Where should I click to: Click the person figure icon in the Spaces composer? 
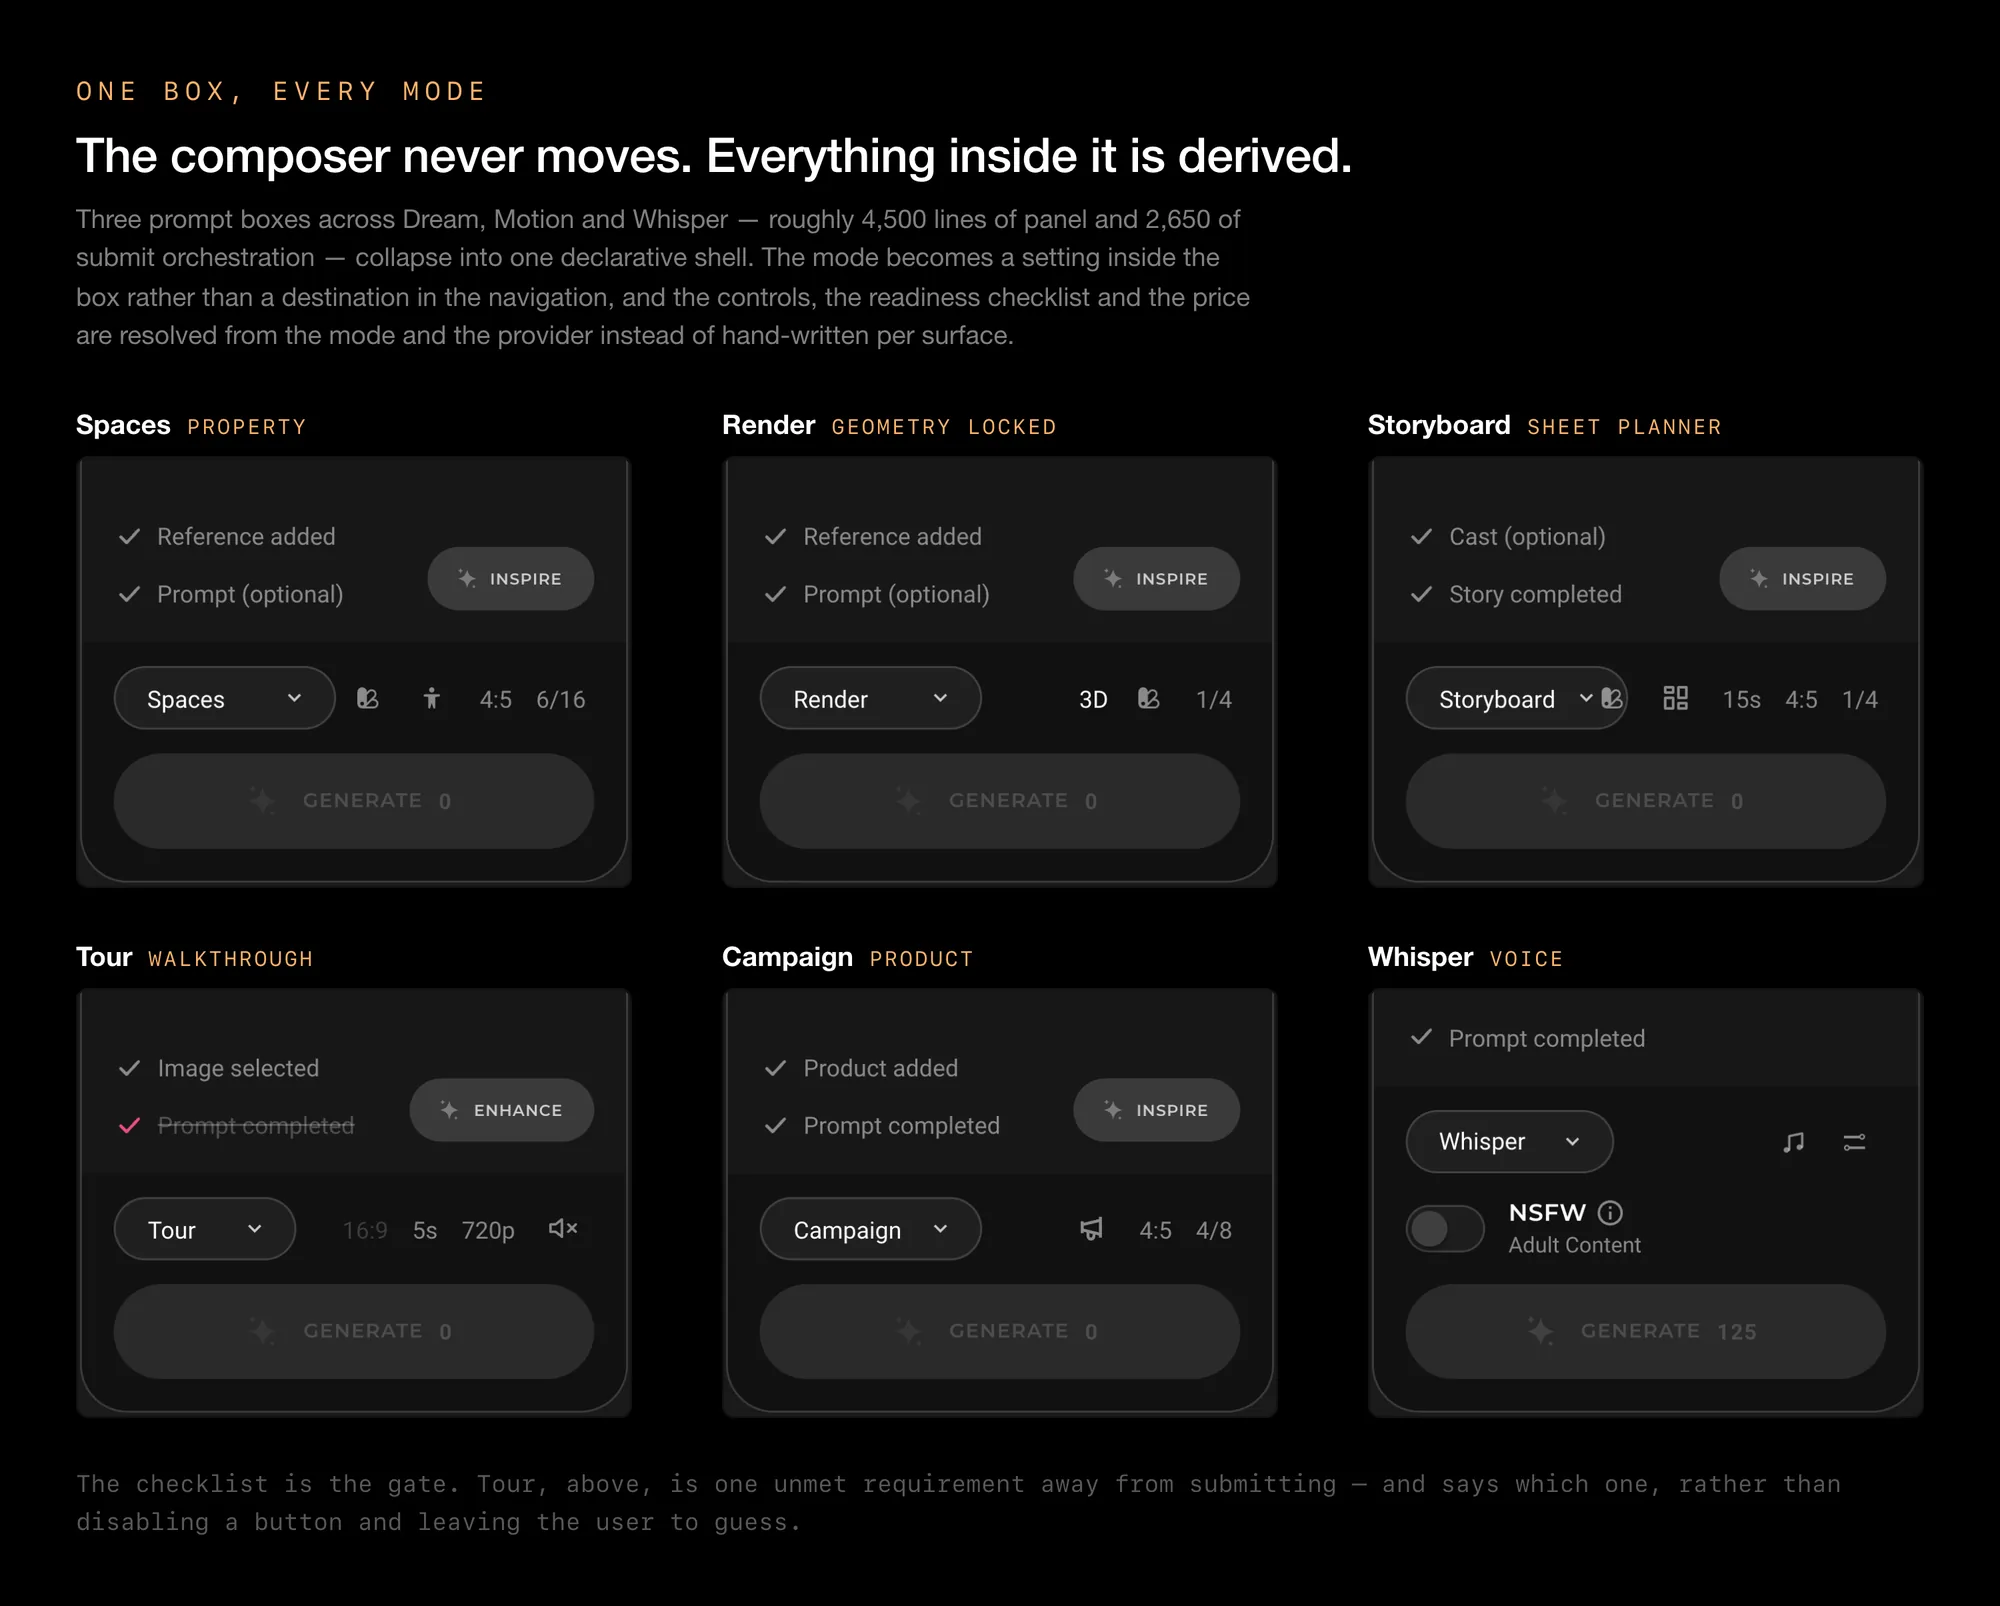pyautogui.click(x=431, y=698)
